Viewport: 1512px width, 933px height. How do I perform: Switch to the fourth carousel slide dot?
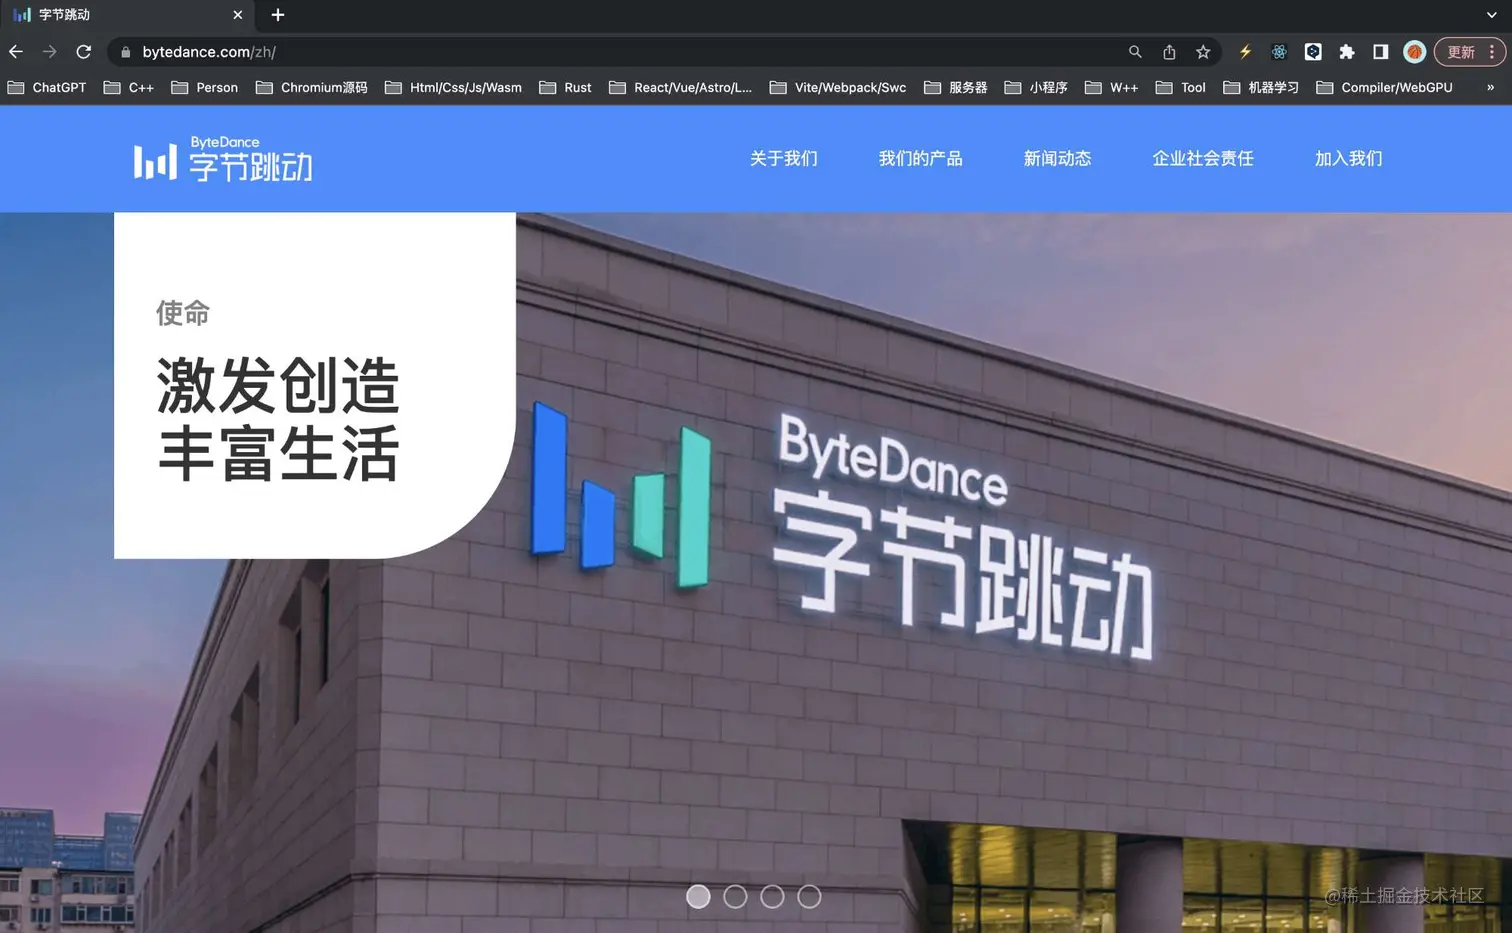pyautogui.click(x=809, y=897)
